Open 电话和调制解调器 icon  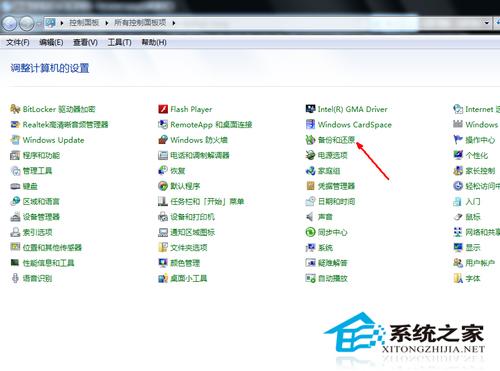pyautogui.click(x=163, y=155)
